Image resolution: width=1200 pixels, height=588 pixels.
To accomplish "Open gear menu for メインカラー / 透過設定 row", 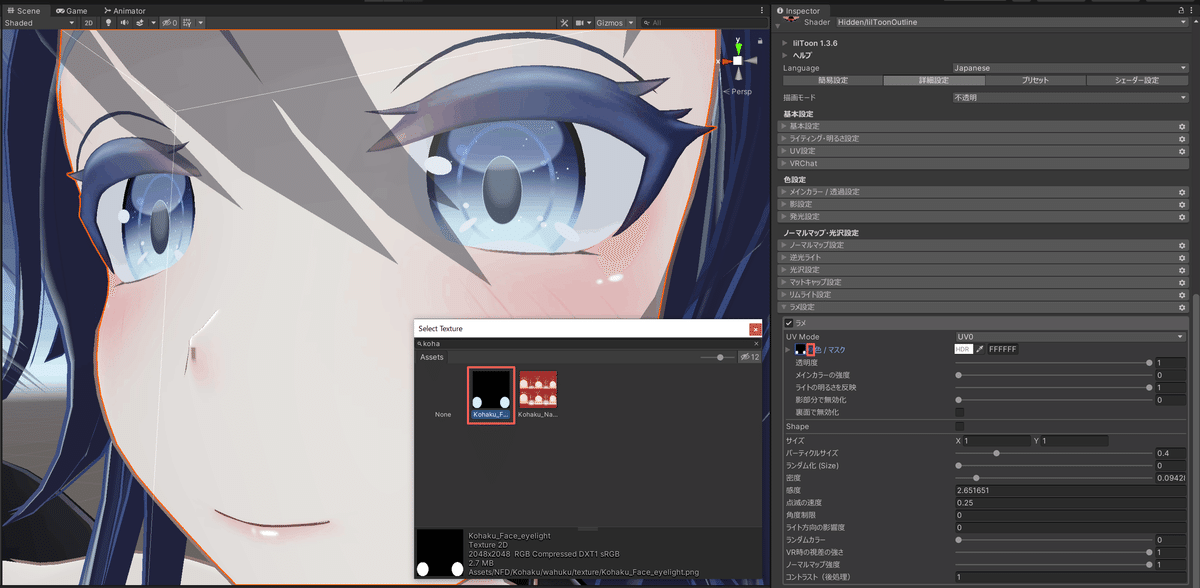I will pyautogui.click(x=1182, y=191).
